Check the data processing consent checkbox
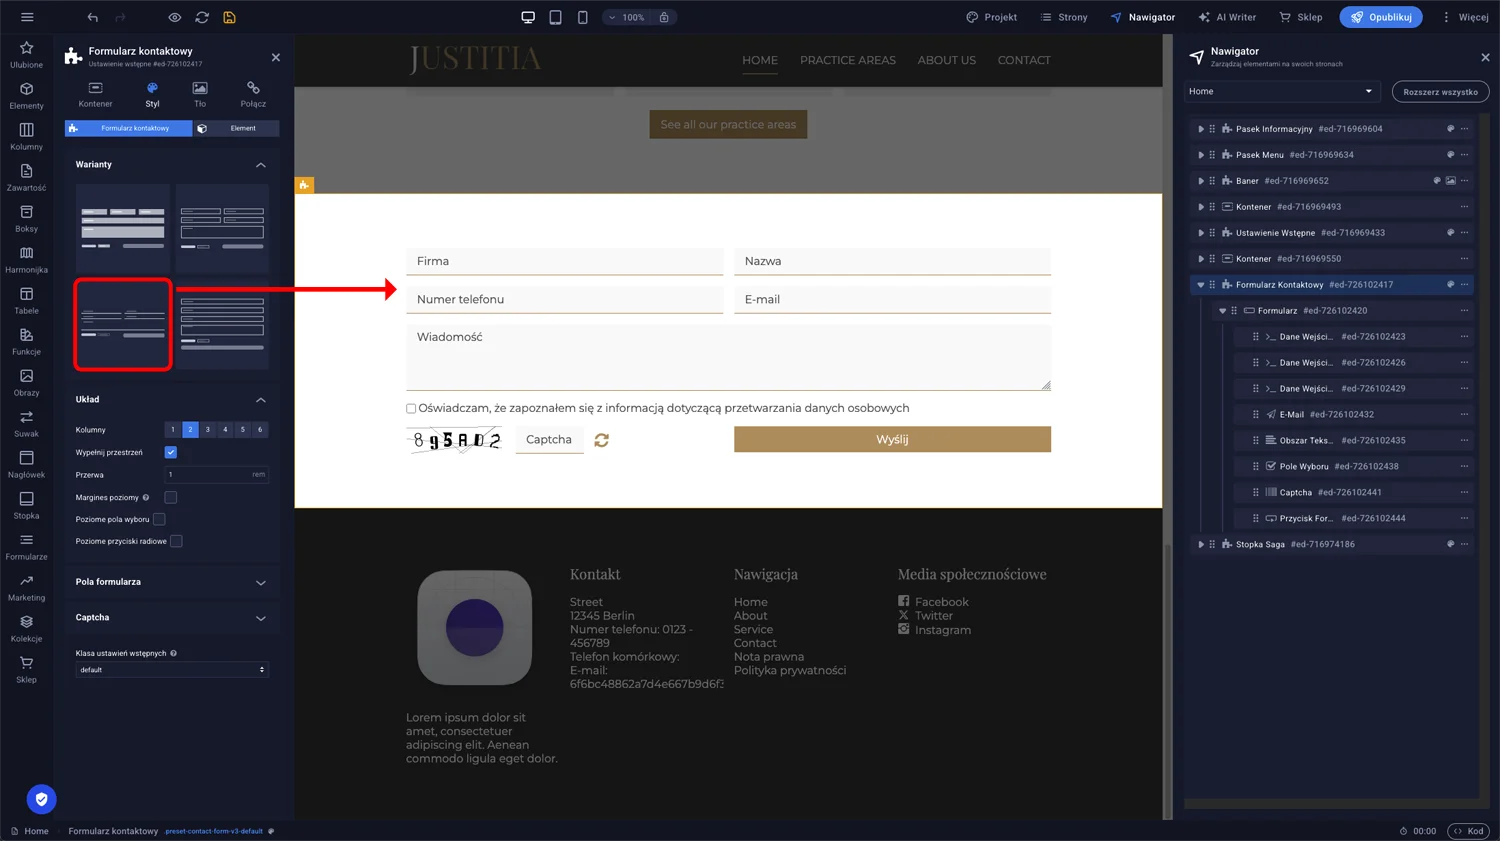The width and height of the screenshot is (1500, 841). [411, 408]
